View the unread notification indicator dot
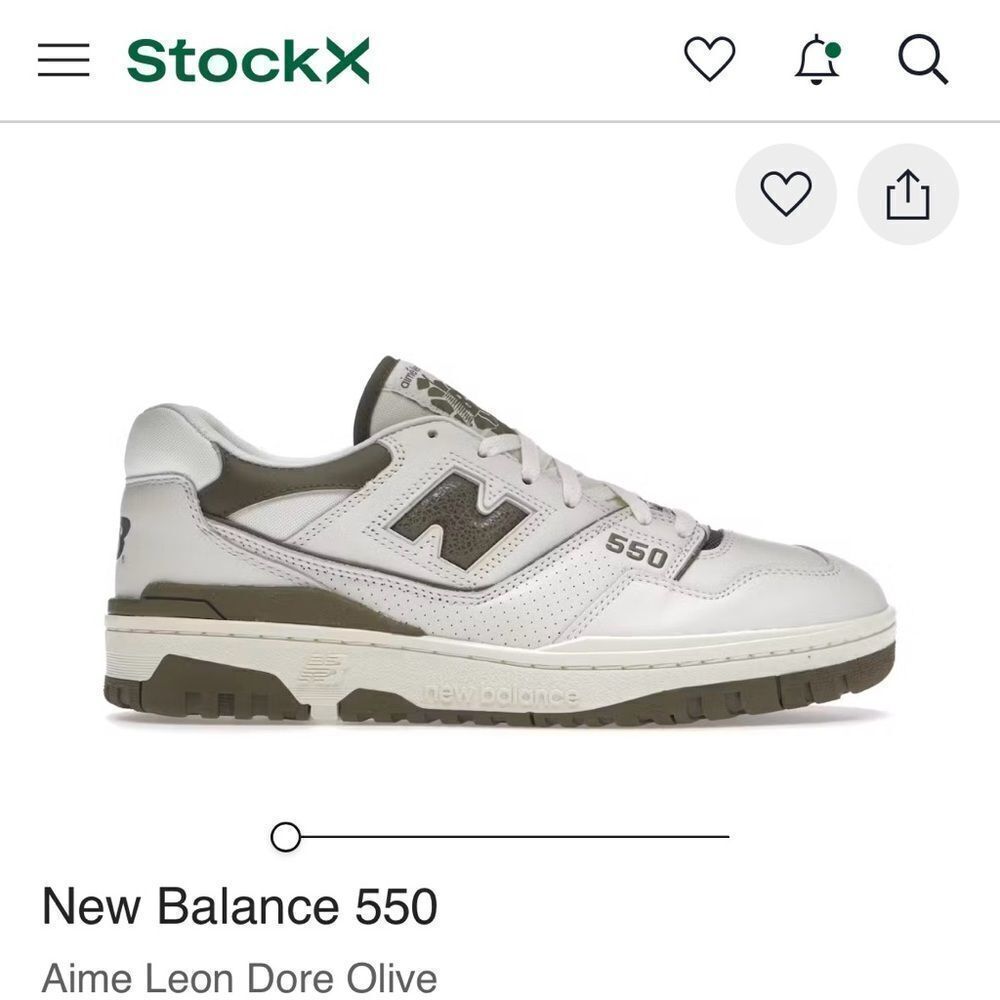Viewport: 1000px width, 1000px height. (834, 47)
